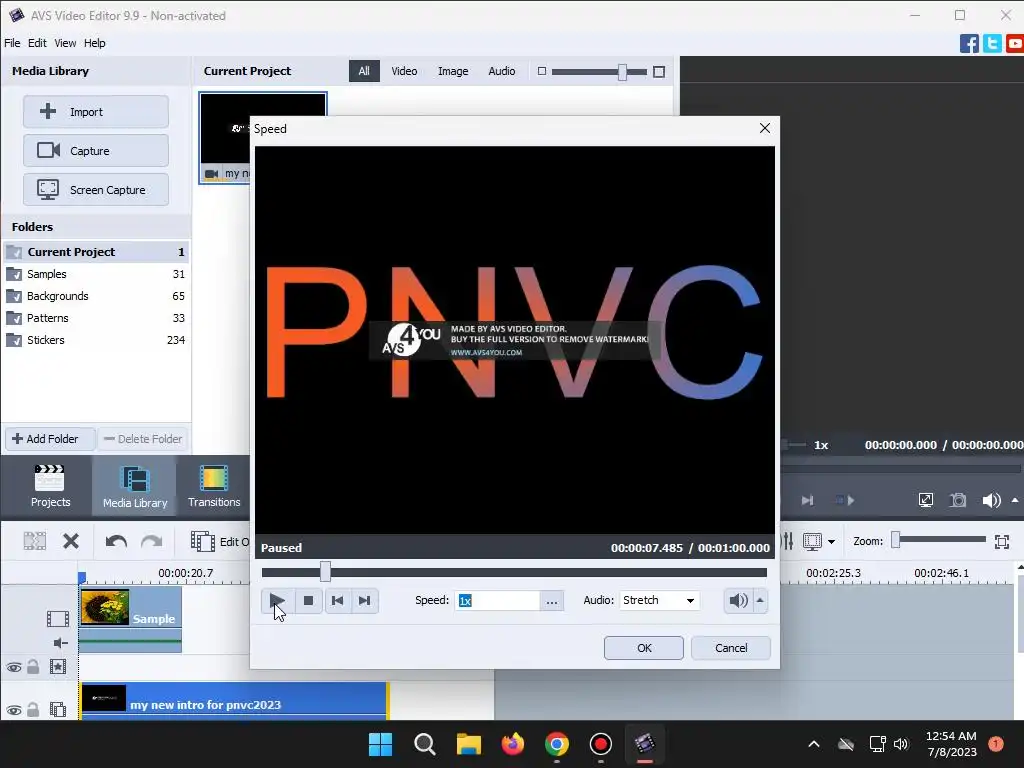Viewport: 1024px width, 768px height.
Task: Take a snapshot with camera icon
Action: pyautogui.click(x=958, y=500)
